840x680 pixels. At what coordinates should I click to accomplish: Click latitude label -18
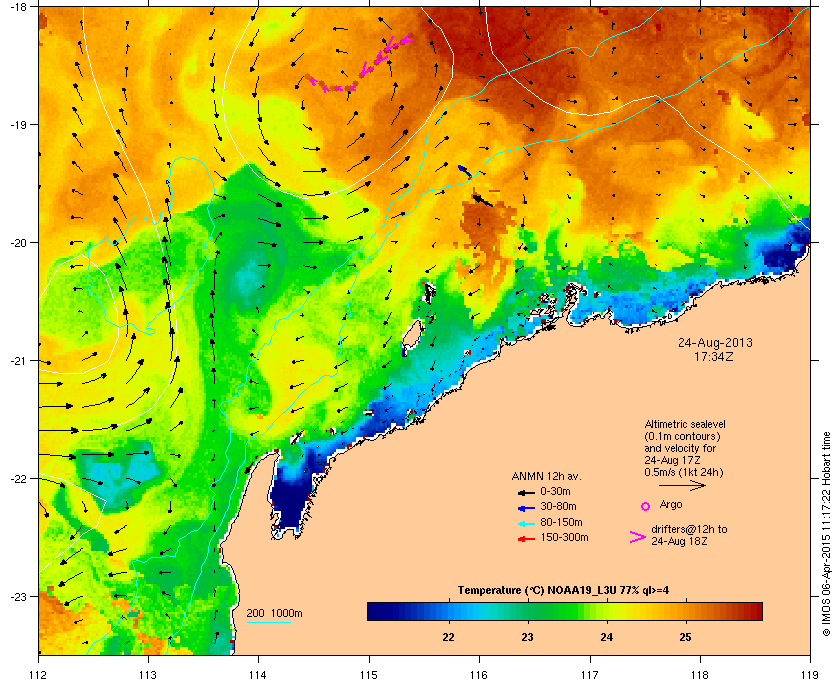coord(18,7)
